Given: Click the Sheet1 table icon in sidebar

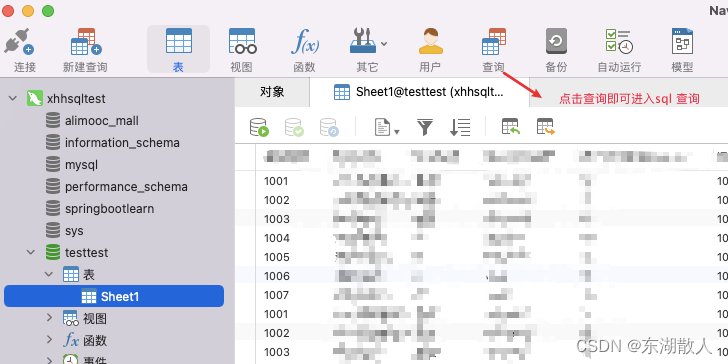Looking at the screenshot, I should tap(89, 296).
